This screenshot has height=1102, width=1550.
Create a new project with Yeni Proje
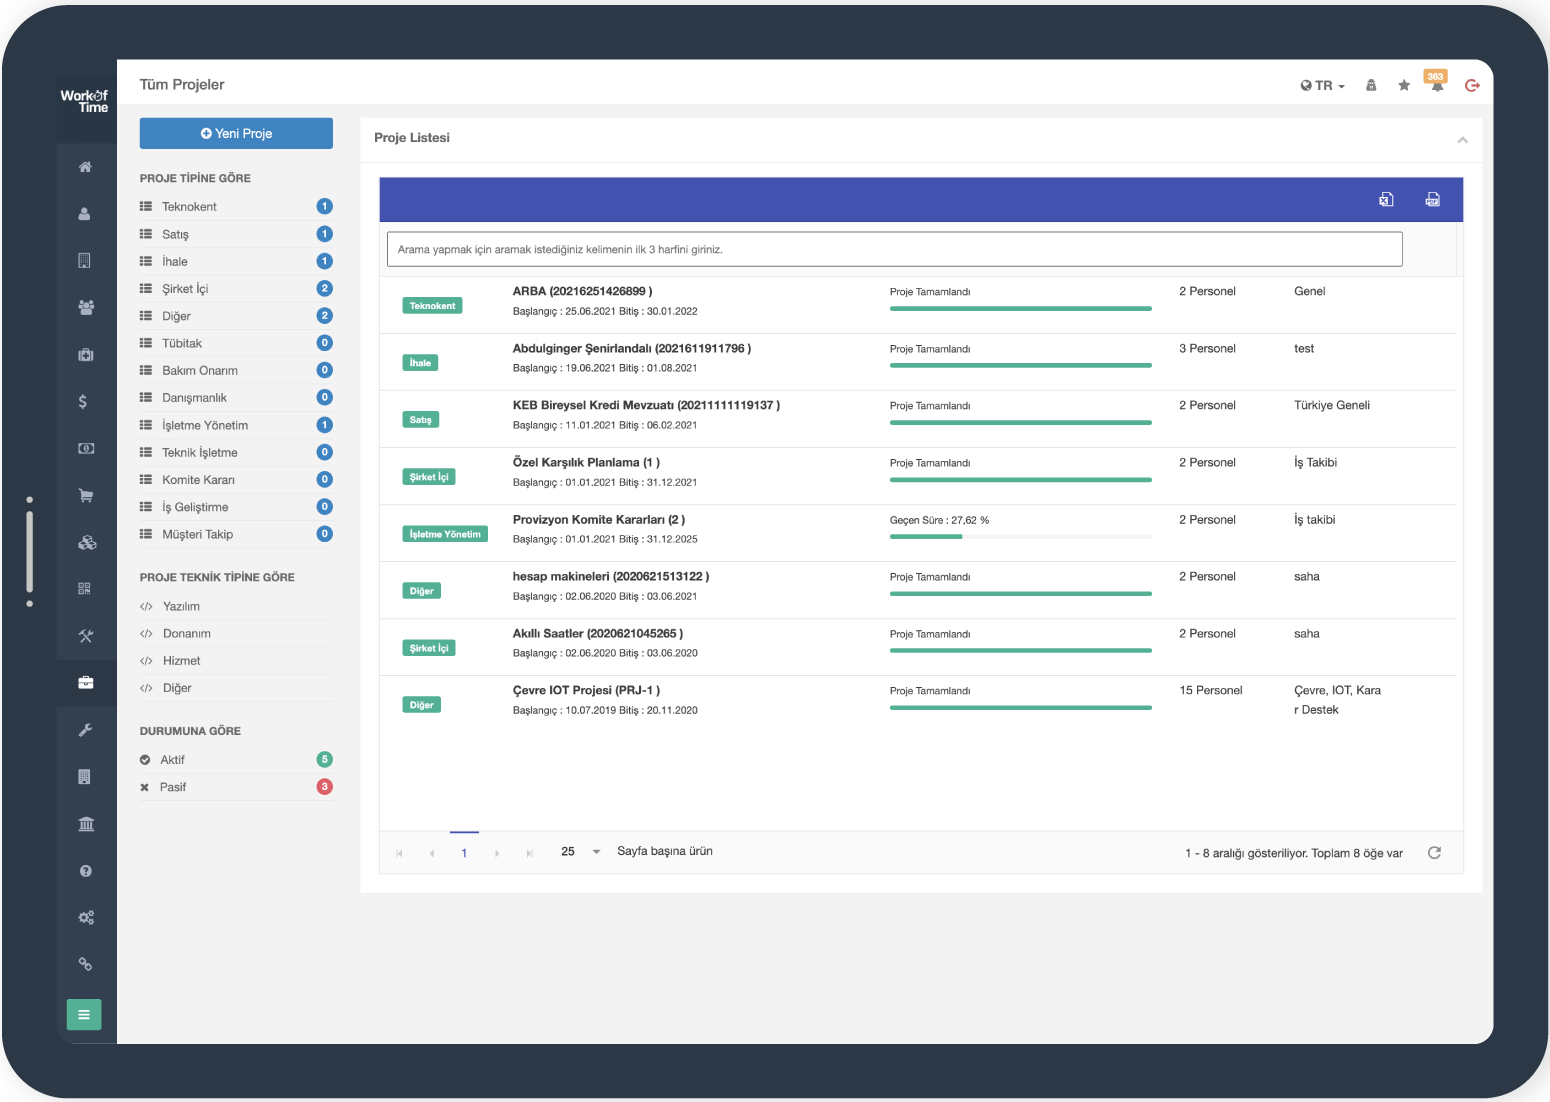point(236,133)
